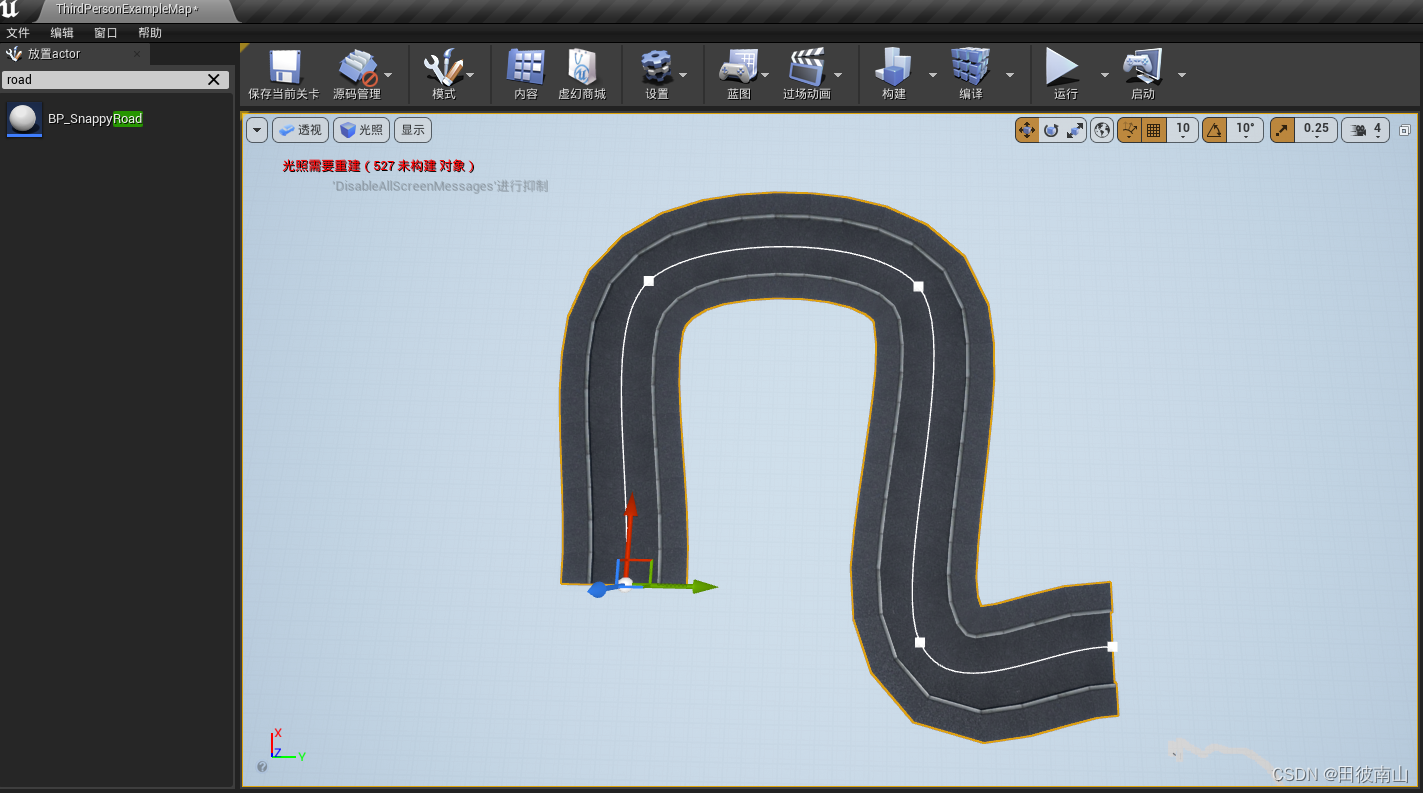Click the Lit (光照) view mode button
This screenshot has height=793, width=1423.
click(361, 130)
